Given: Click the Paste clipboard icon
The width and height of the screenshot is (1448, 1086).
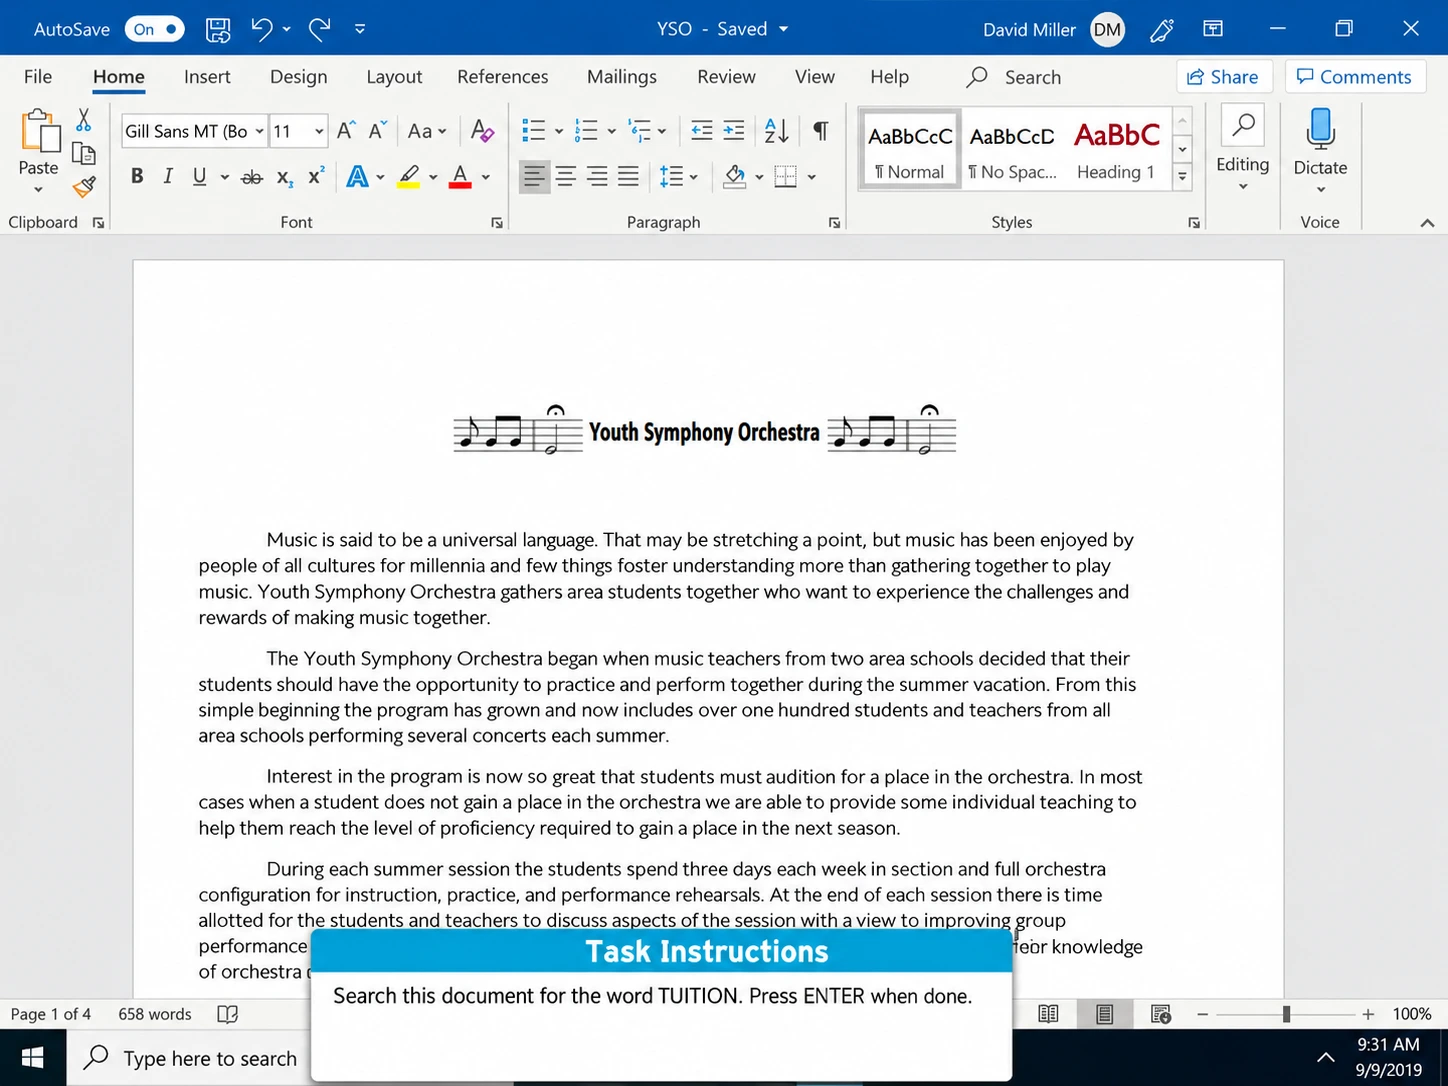Looking at the screenshot, I should coord(39,131).
